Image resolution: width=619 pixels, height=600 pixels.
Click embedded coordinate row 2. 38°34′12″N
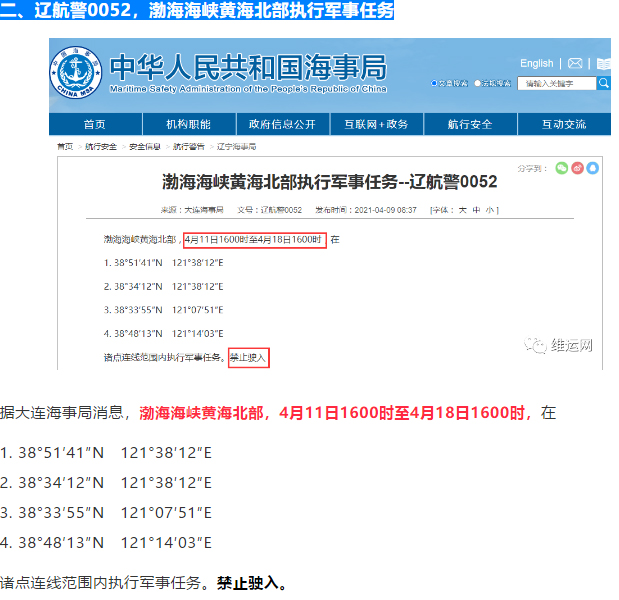coord(163,287)
